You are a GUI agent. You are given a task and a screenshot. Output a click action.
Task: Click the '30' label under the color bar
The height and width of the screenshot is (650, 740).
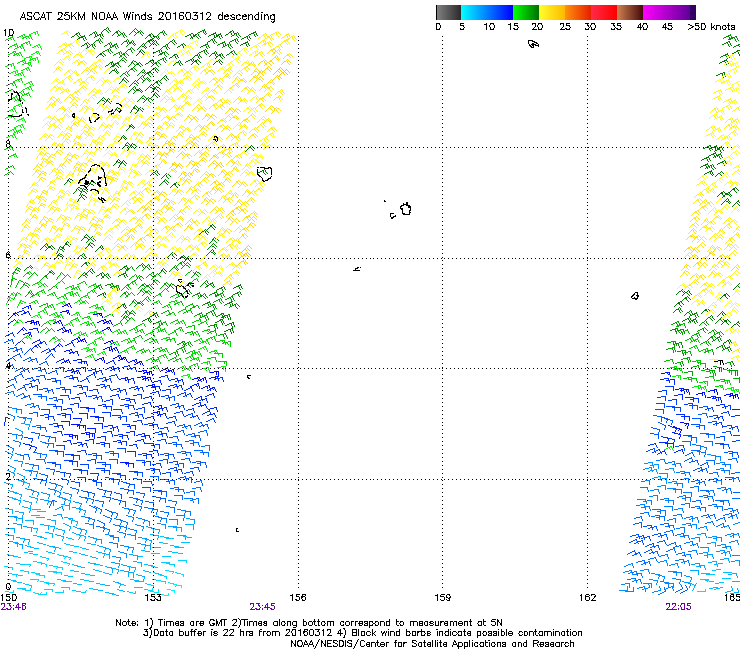590,27
